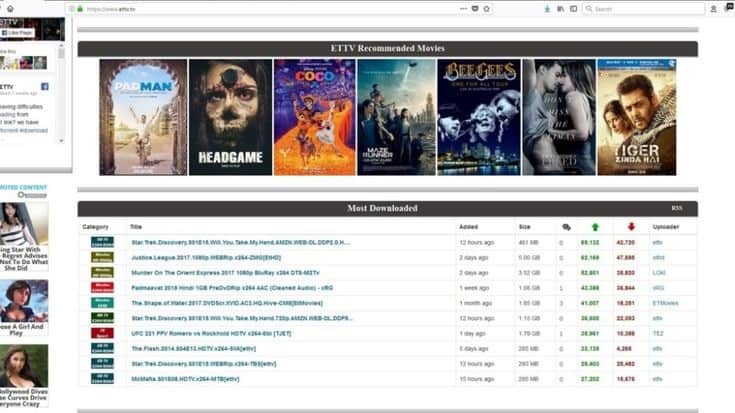735x413 pixels.
Task: Click the Added column header
Action: [468, 227]
